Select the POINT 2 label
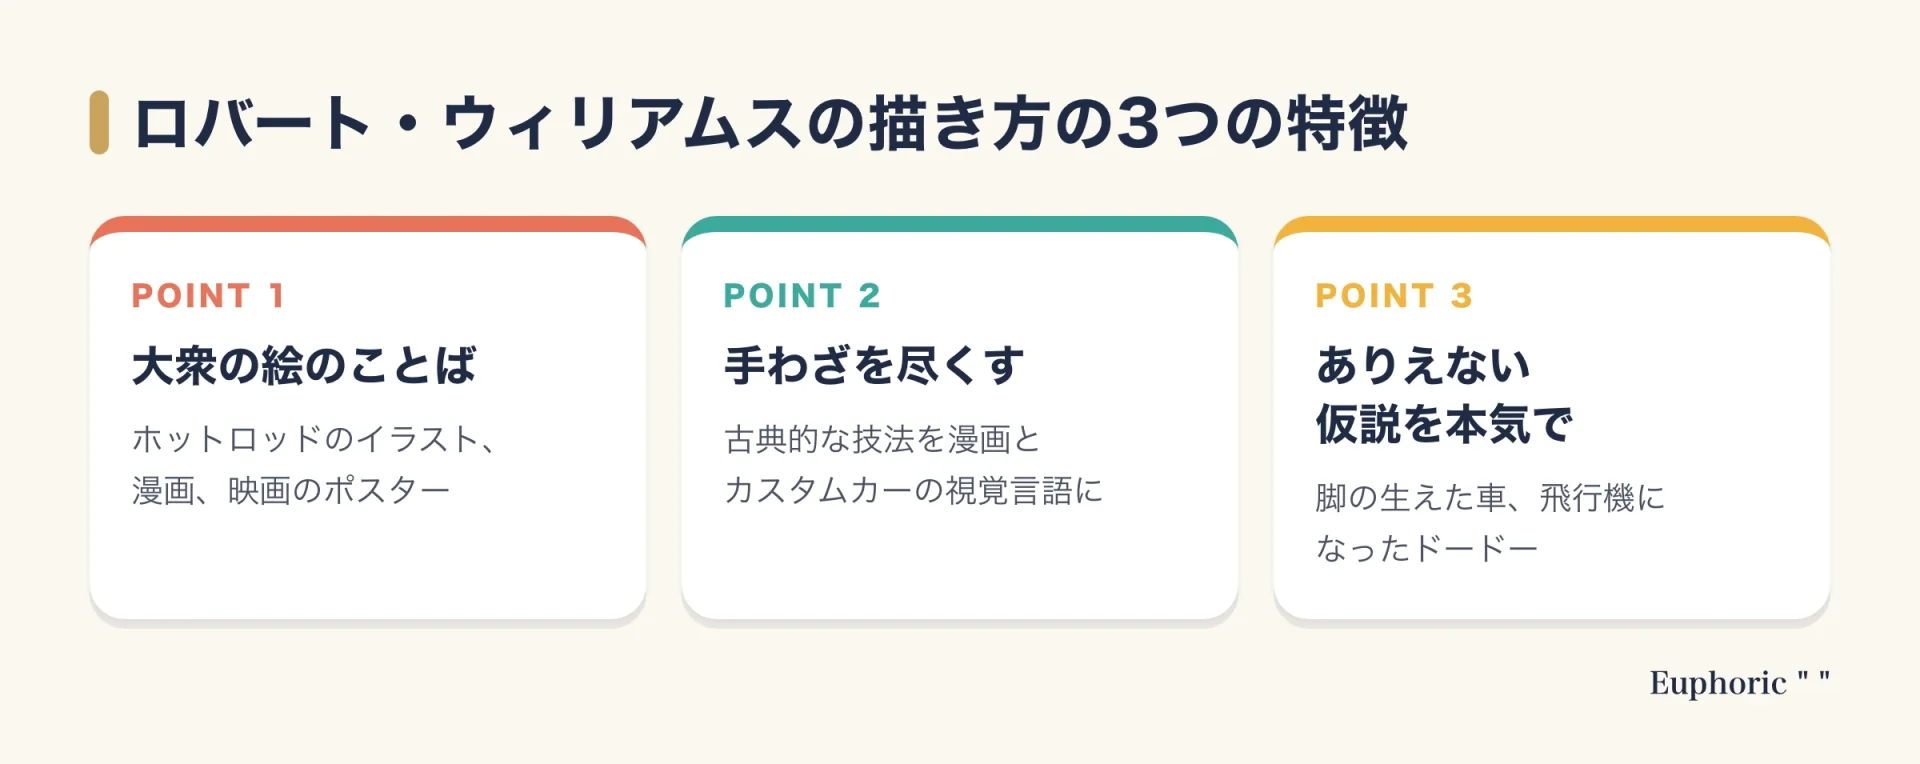This screenshot has height=764, width=1920. tap(802, 296)
